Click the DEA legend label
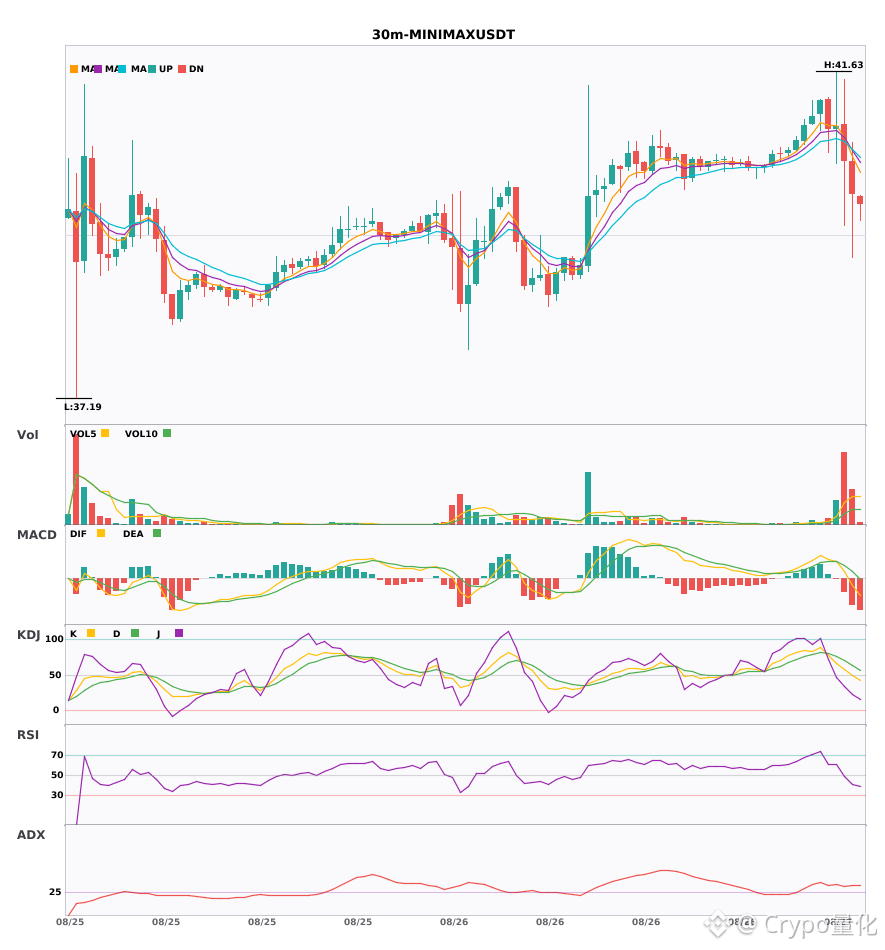This screenshot has height=950, width=885. click(133, 534)
